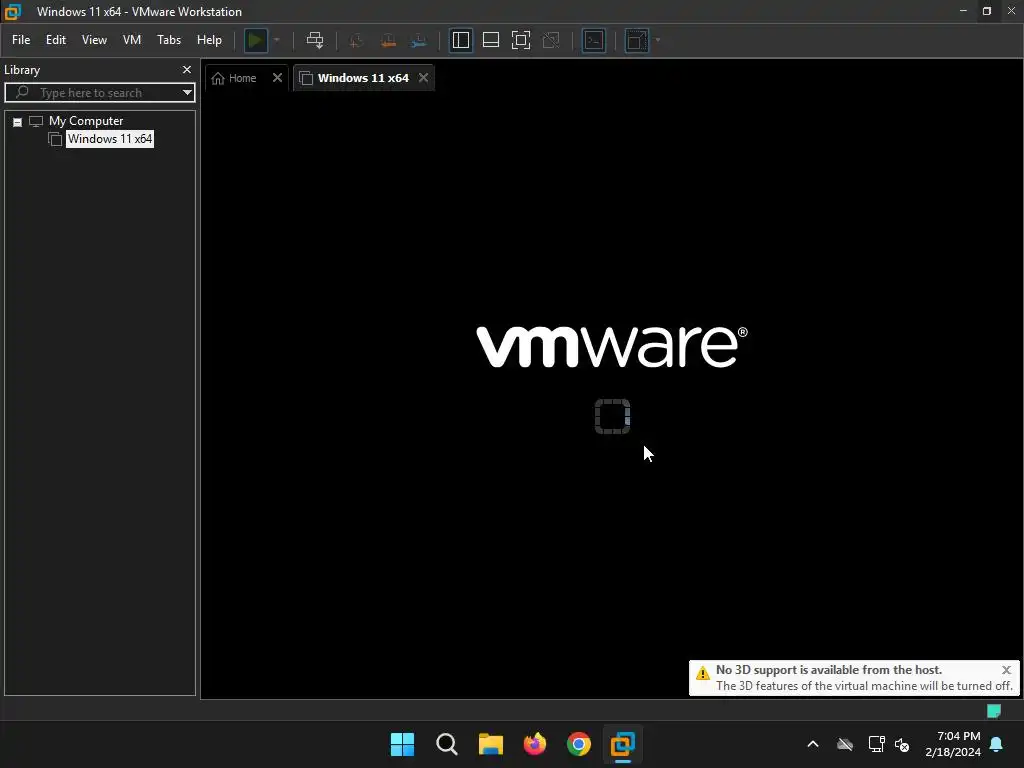Open the Windows Start menu
The image size is (1024, 768).
[x=402, y=744]
